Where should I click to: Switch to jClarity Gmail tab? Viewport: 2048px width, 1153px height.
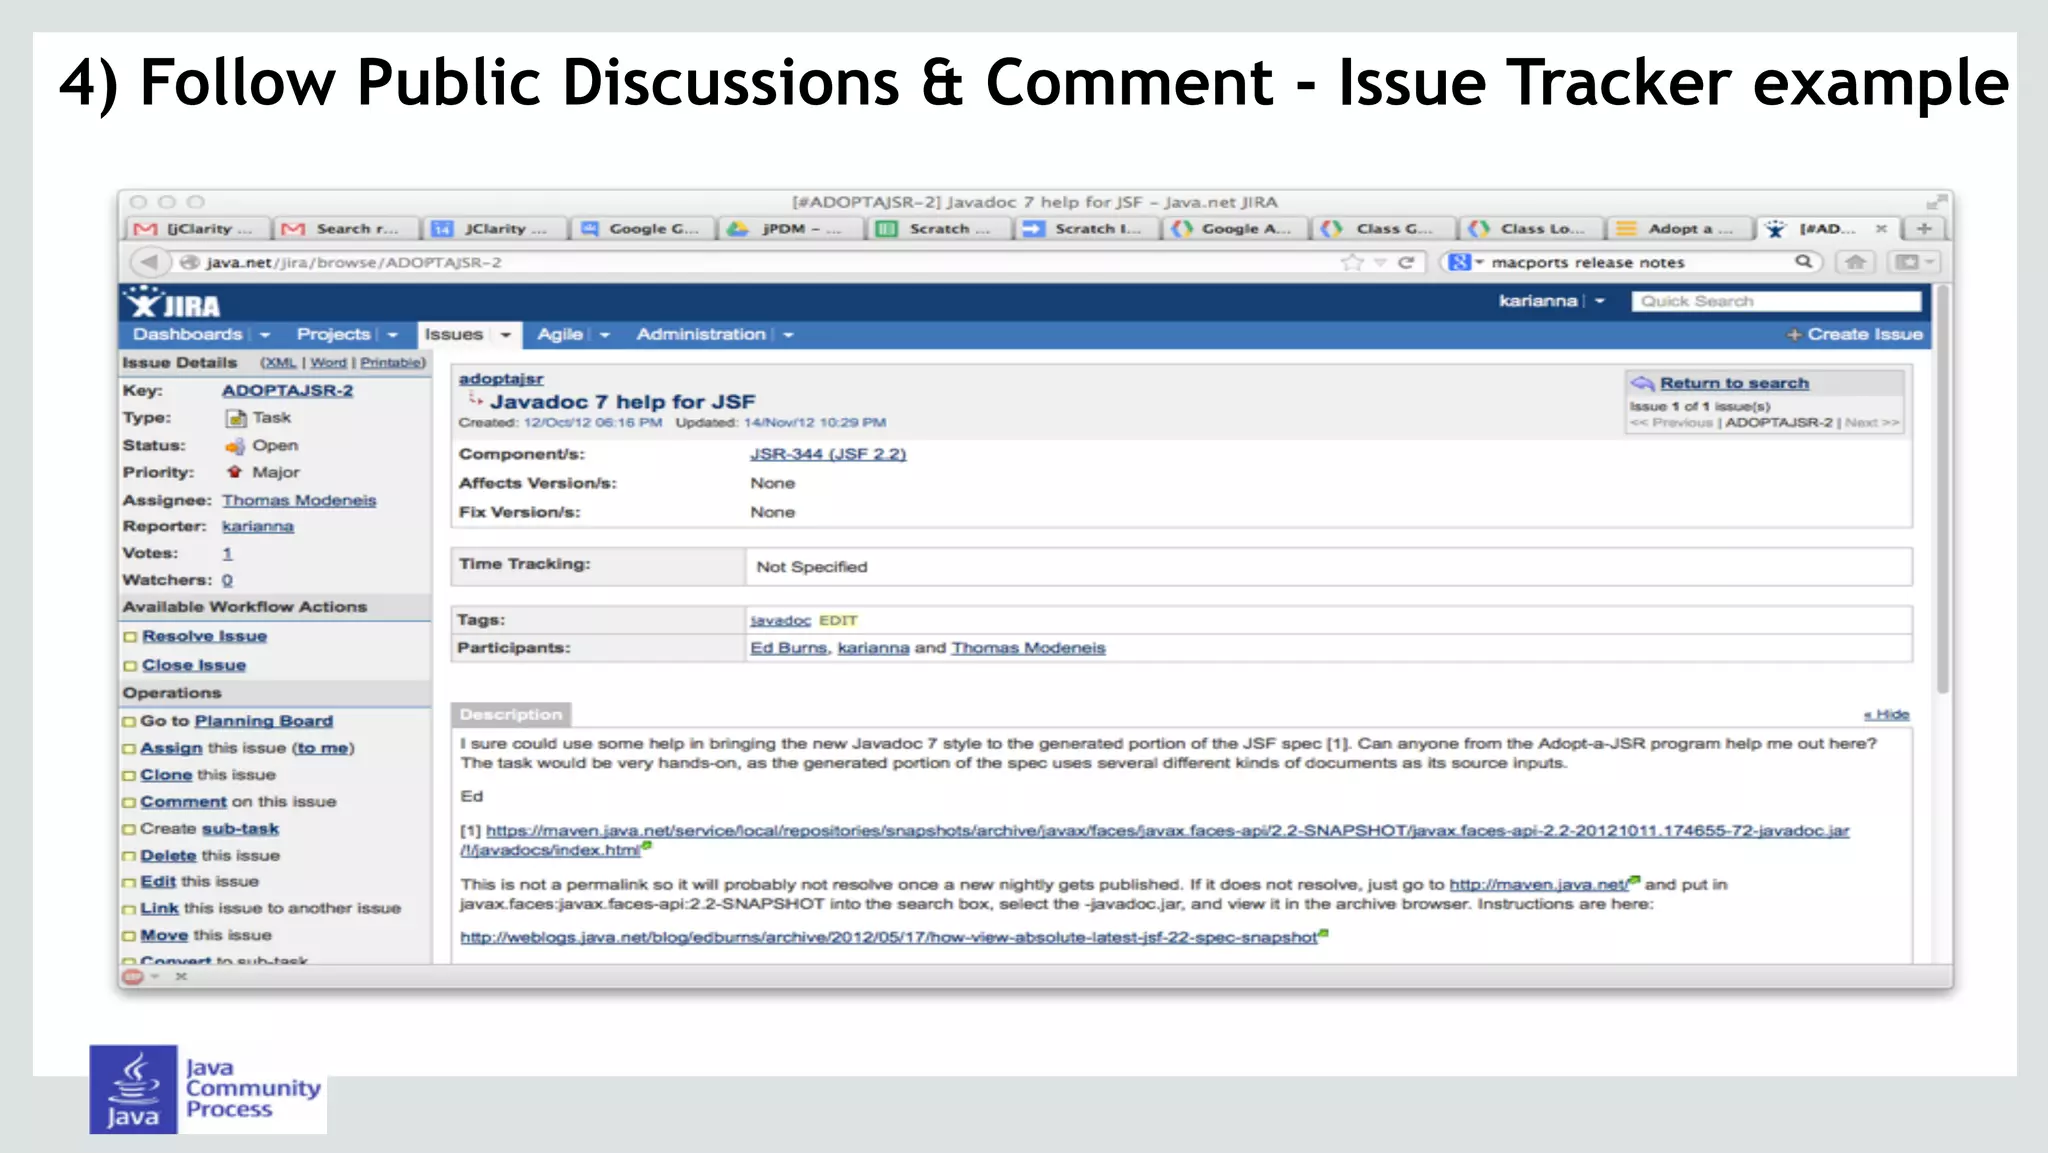pos(196,229)
